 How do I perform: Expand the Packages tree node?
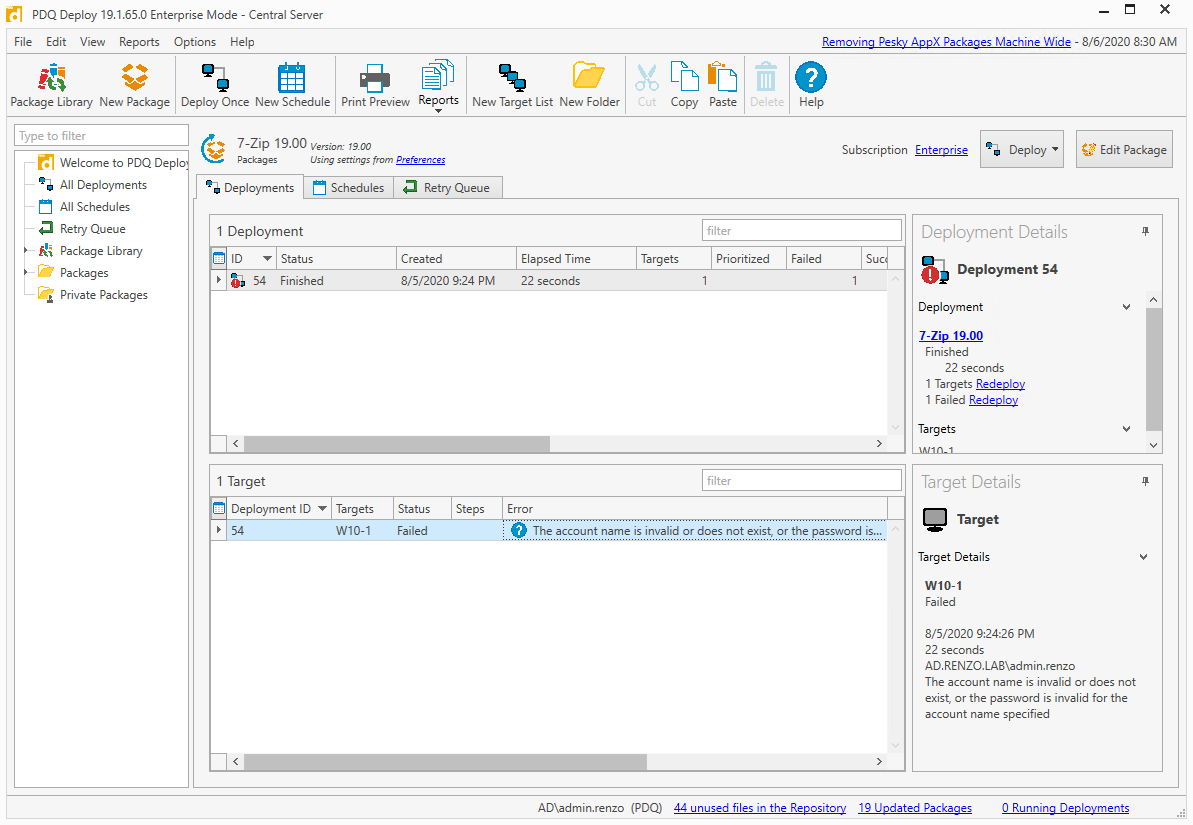click(25, 272)
